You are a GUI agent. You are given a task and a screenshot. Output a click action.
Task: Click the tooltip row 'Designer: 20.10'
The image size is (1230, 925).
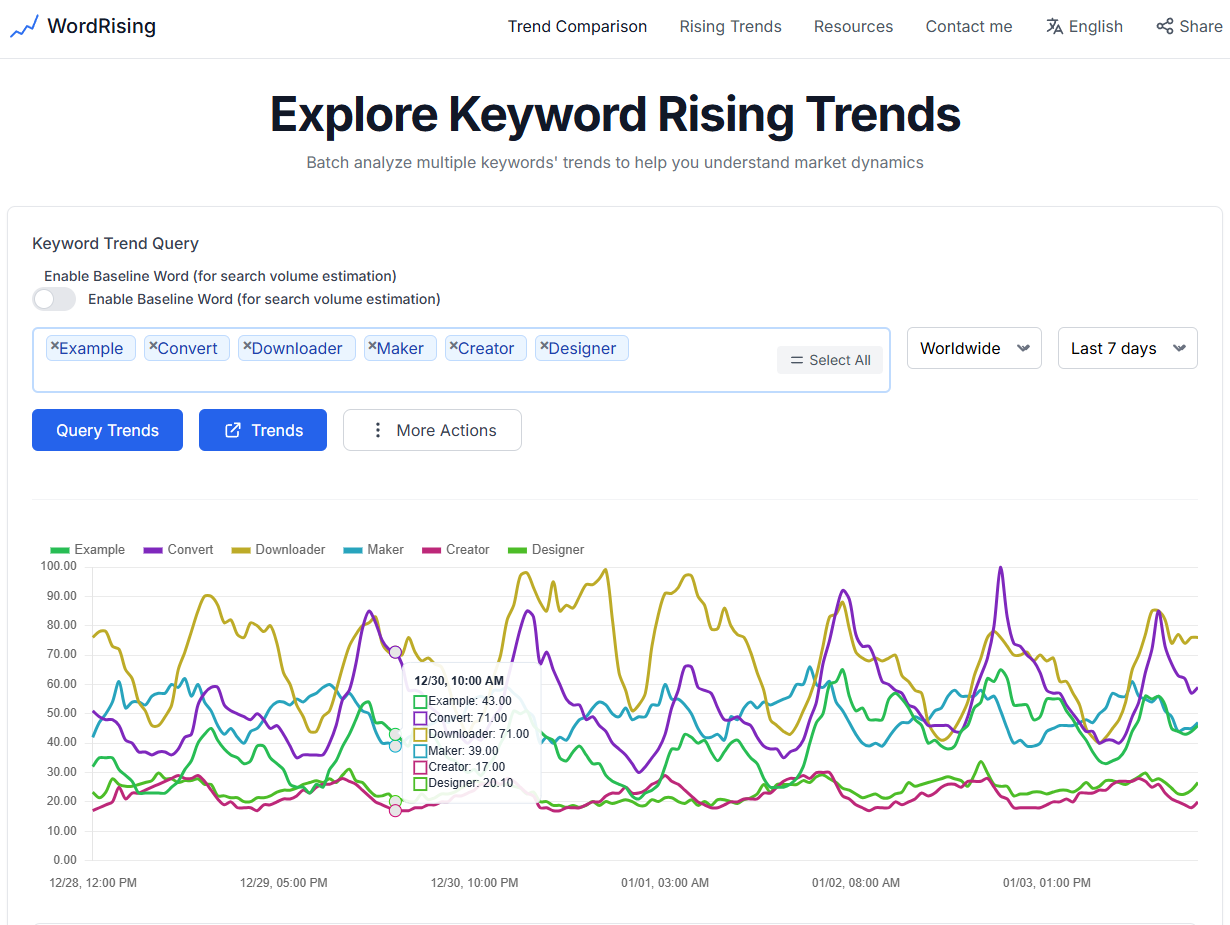(463, 783)
